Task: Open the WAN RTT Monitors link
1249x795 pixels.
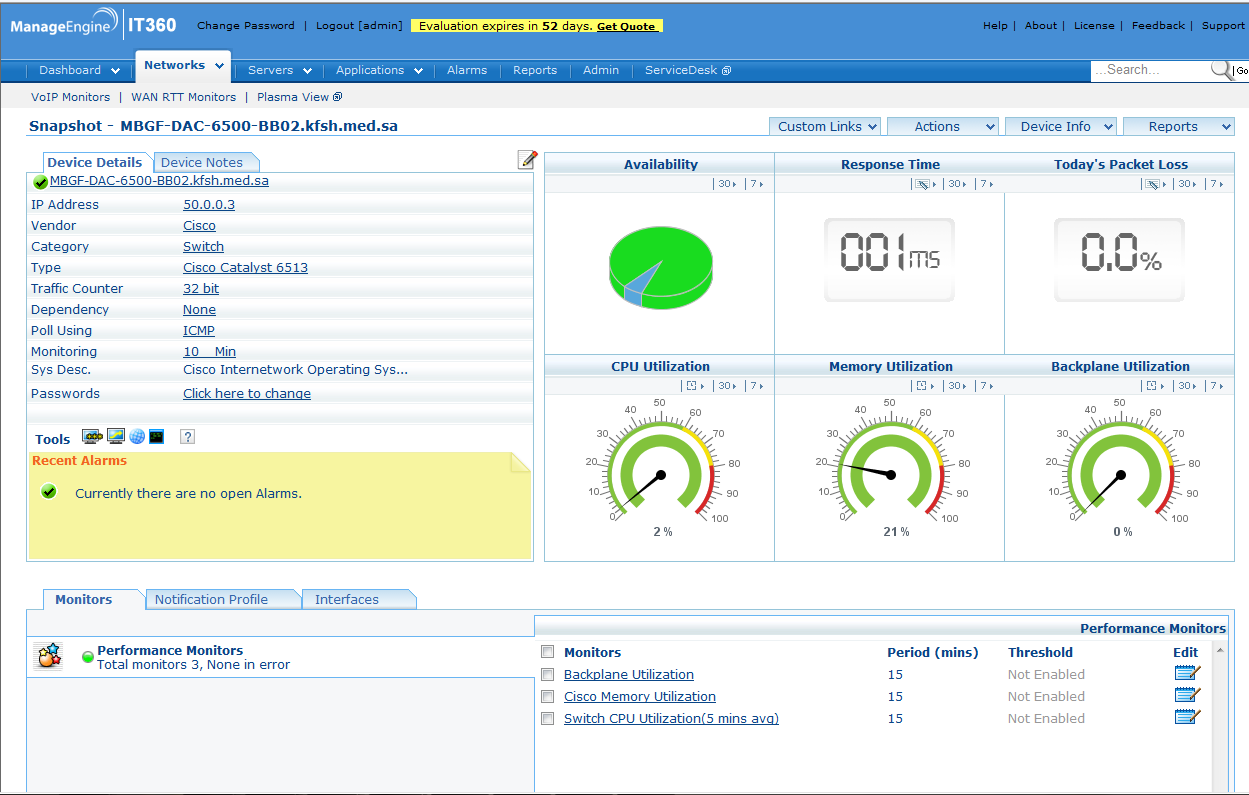Action: 184,97
